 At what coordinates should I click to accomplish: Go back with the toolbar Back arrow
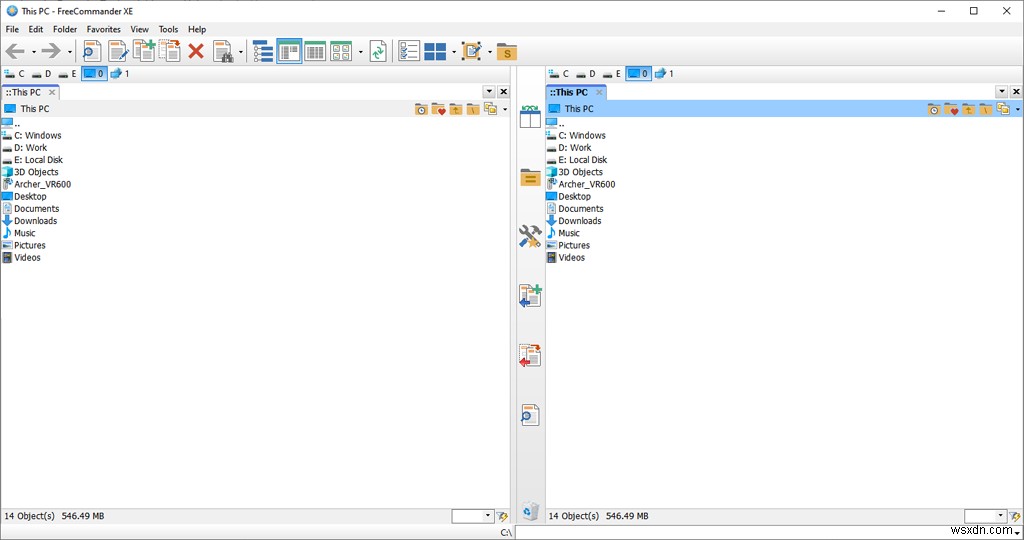pyautogui.click(x=14, y=51)
